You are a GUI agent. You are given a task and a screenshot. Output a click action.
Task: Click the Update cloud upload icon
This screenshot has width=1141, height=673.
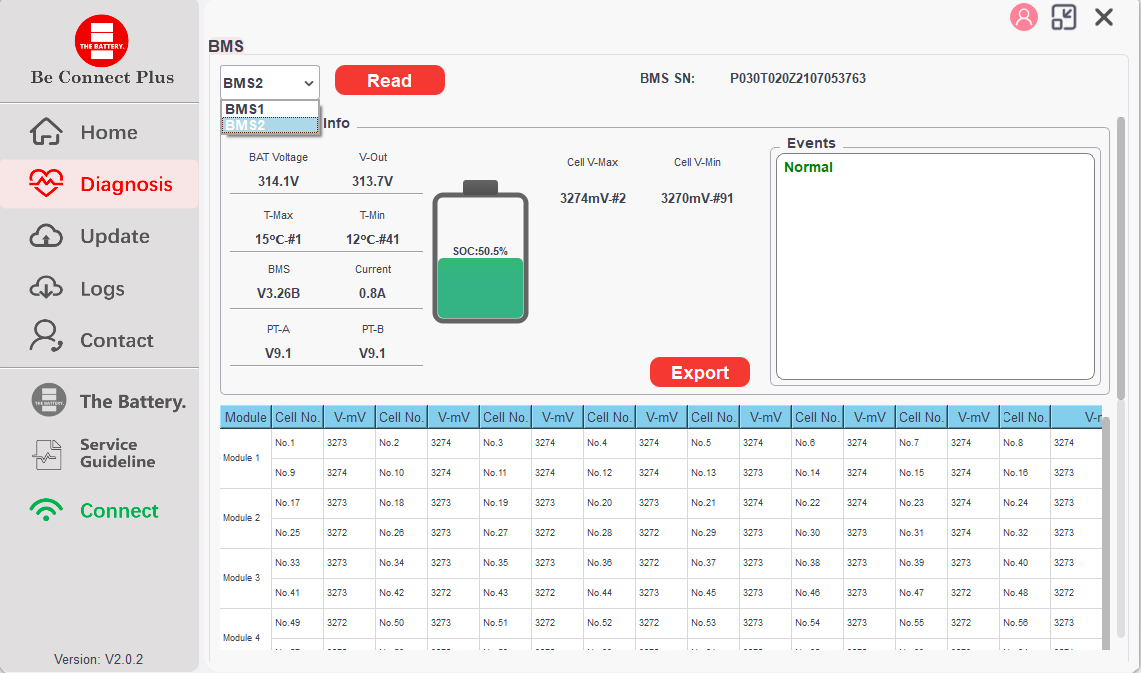[x=46, y=236]
